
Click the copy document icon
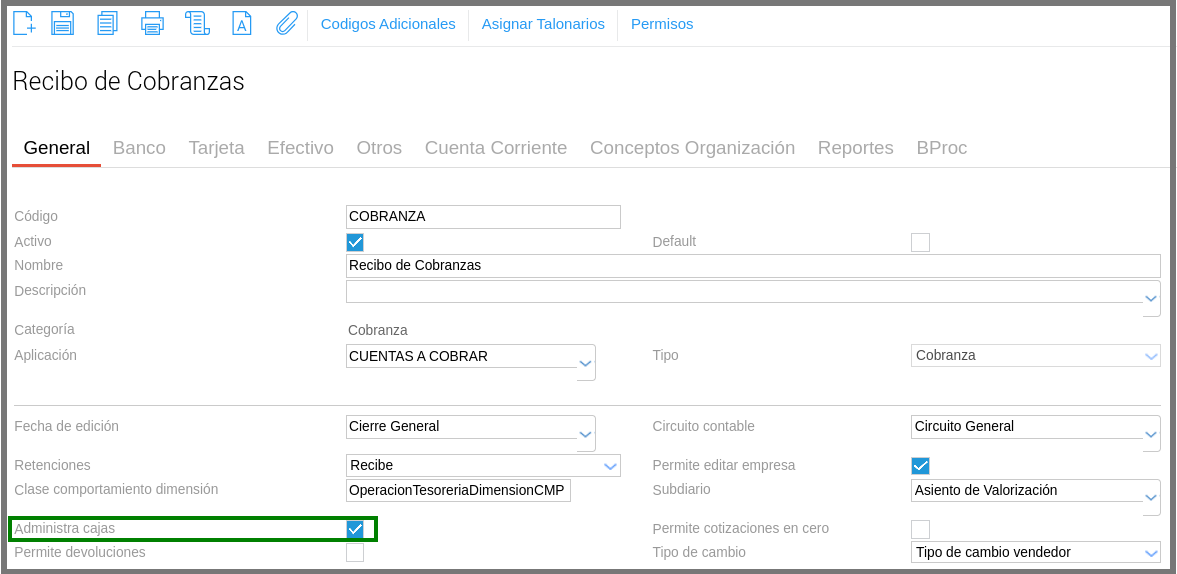pos(107,23)
